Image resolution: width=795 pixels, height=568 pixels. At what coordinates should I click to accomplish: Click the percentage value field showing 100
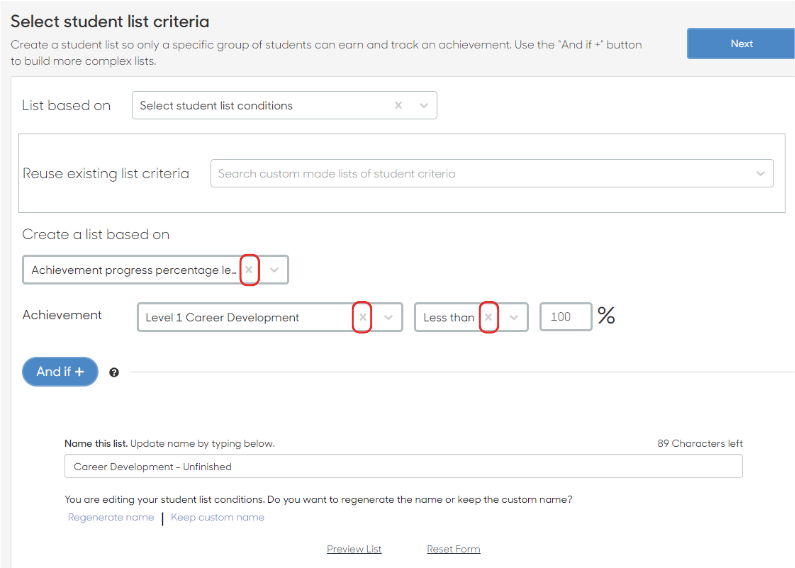tap(566, 317)
